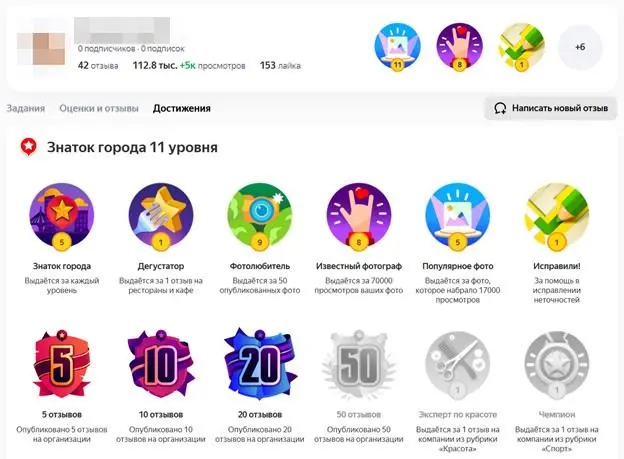The image size is (624, 459).
Task: Open the Оценки и отзывы tab
Action: (x=99, y=108)
